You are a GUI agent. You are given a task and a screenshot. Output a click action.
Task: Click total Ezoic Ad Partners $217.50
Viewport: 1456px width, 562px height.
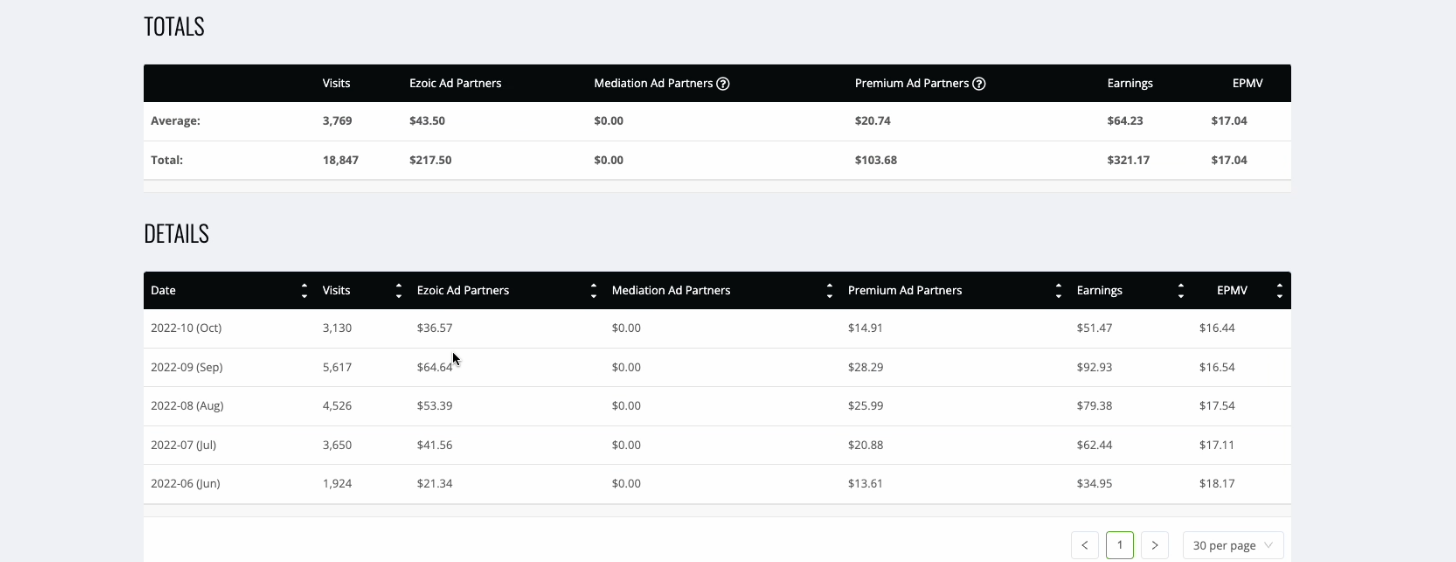tap(430, 160)
